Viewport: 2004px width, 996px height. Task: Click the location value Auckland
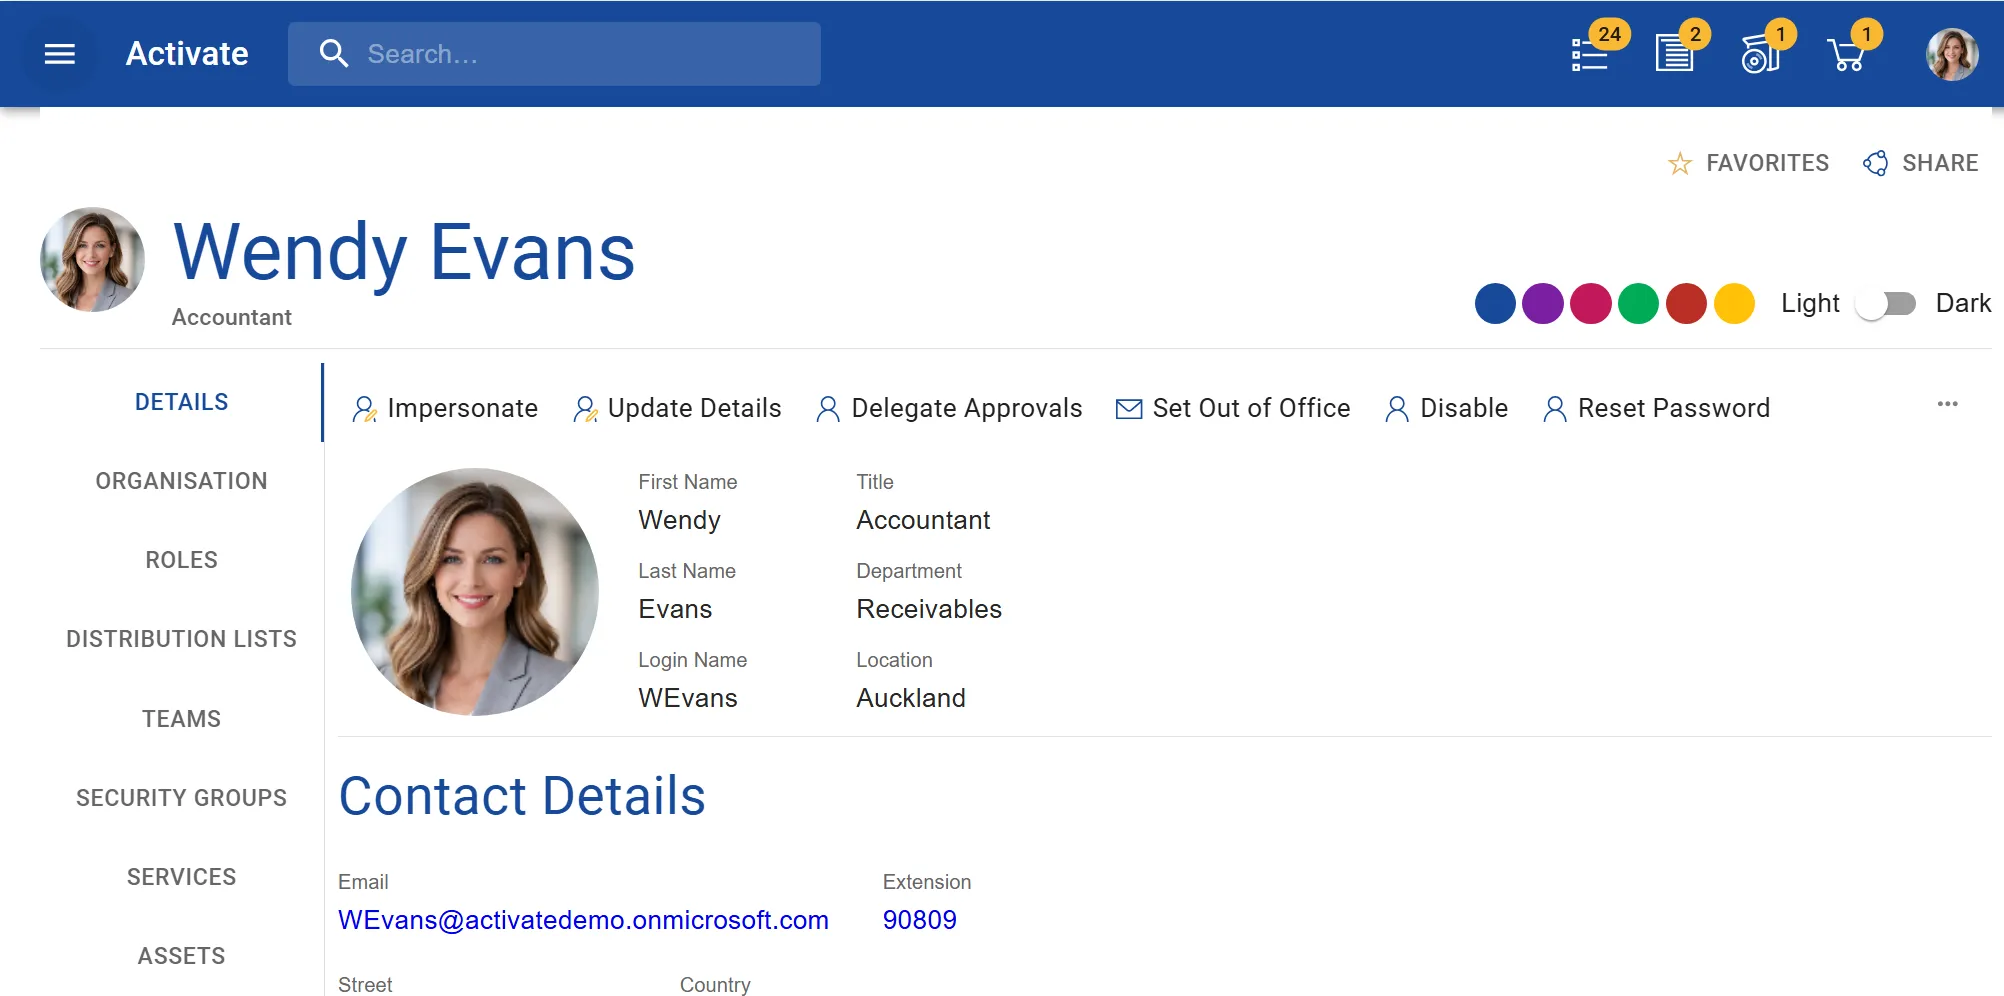911,699
